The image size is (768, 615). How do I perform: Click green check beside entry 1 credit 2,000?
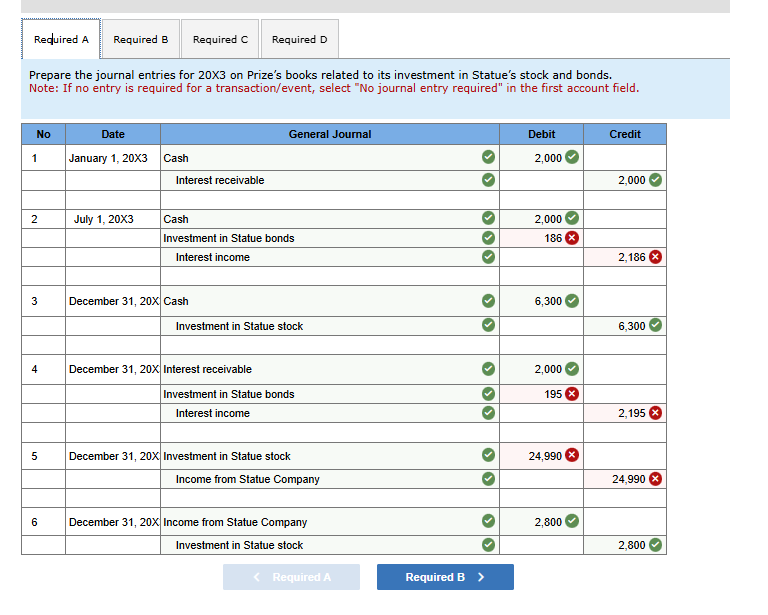pyautogui.click(x=655, y=180)
